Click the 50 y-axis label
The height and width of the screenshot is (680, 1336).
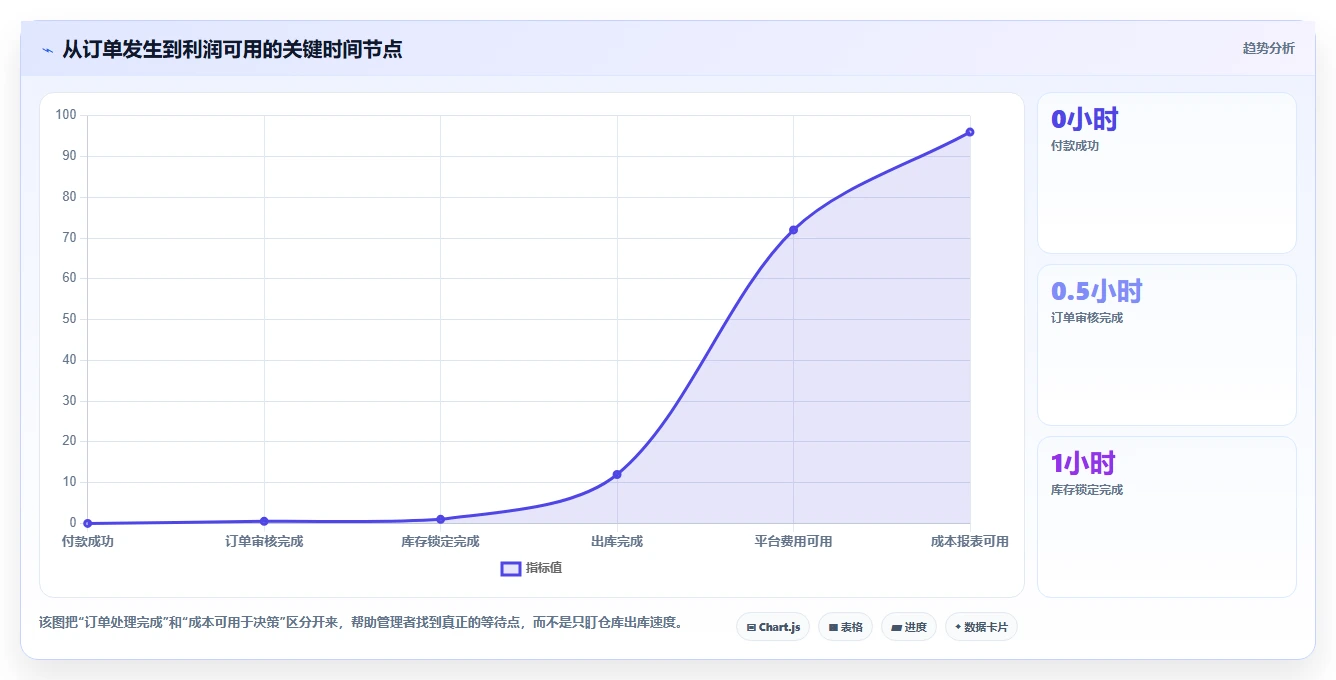(69, 319)
